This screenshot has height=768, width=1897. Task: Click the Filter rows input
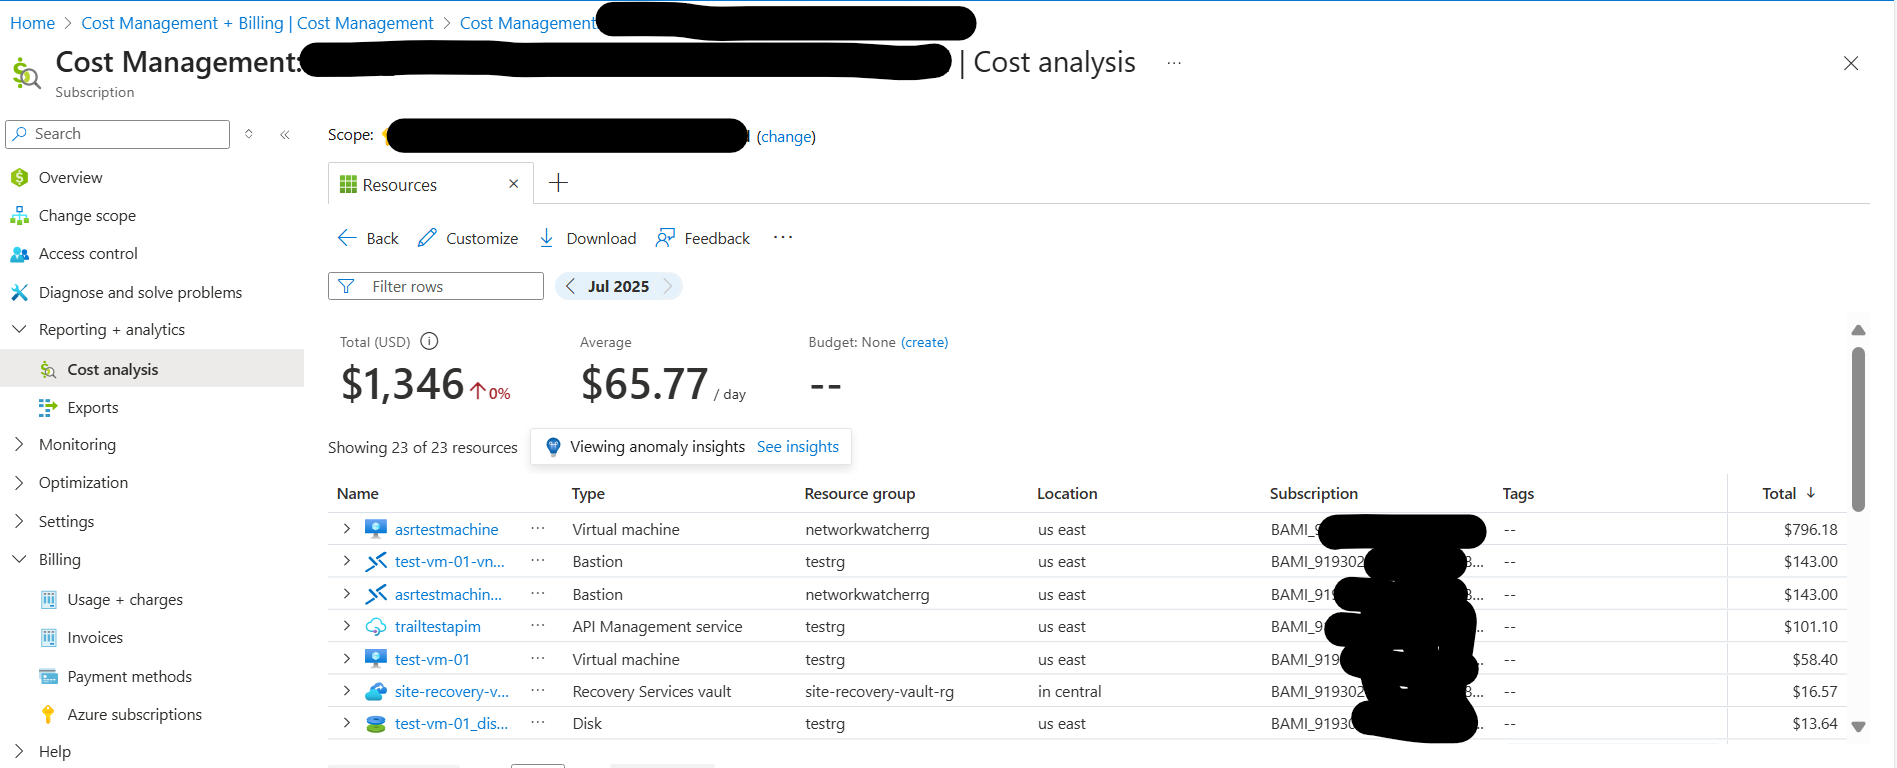(x=436, y=286)
